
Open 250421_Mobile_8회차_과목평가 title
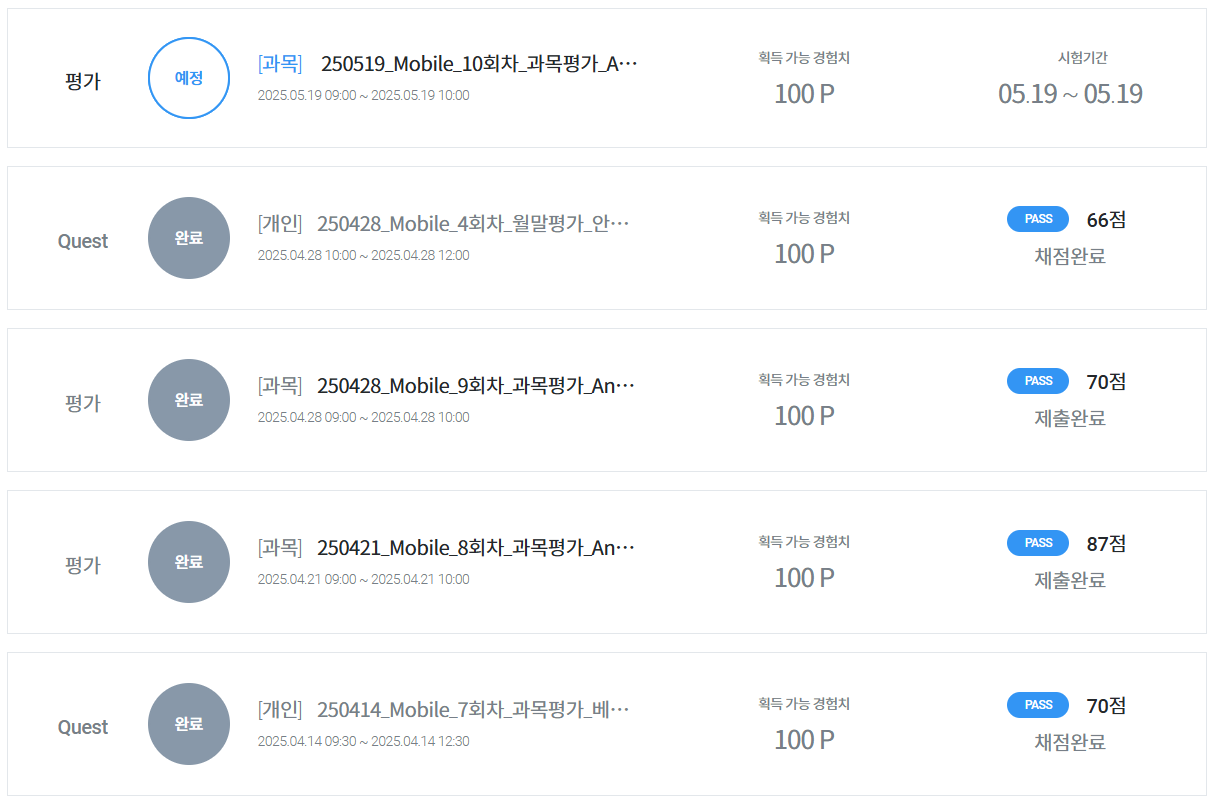click(x=476, y=548)
